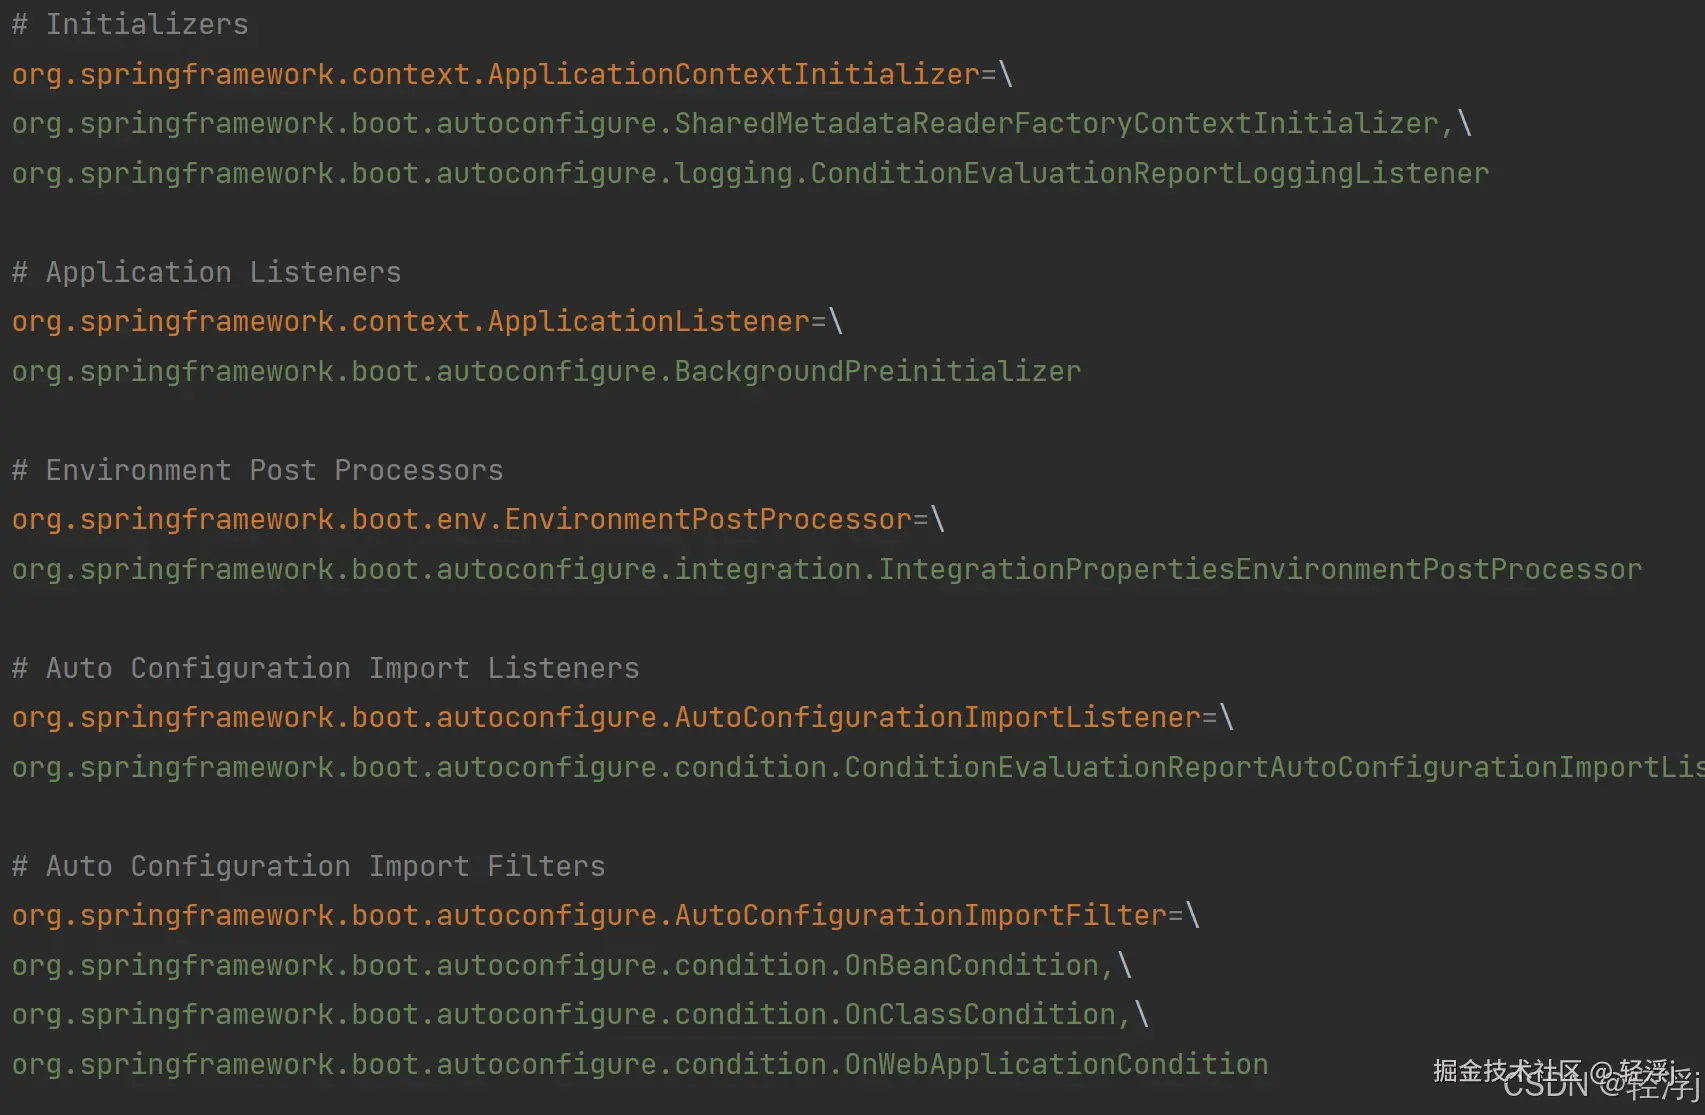This screenshot has width=1705, height=1115.
Task: Select the env.EnvironmentPostProcessor property key
Action: point(462,519)
